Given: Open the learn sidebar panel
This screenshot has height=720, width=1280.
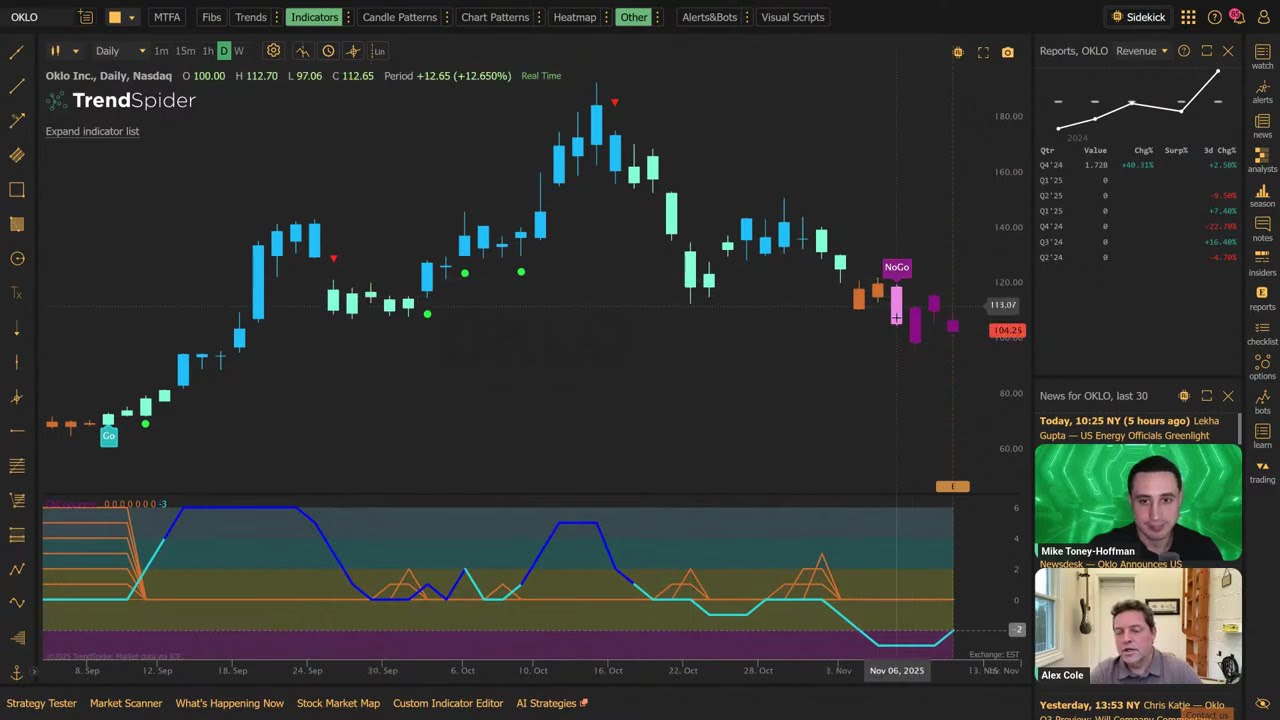Looking at the screenshot, I should tap(1262, 436).
